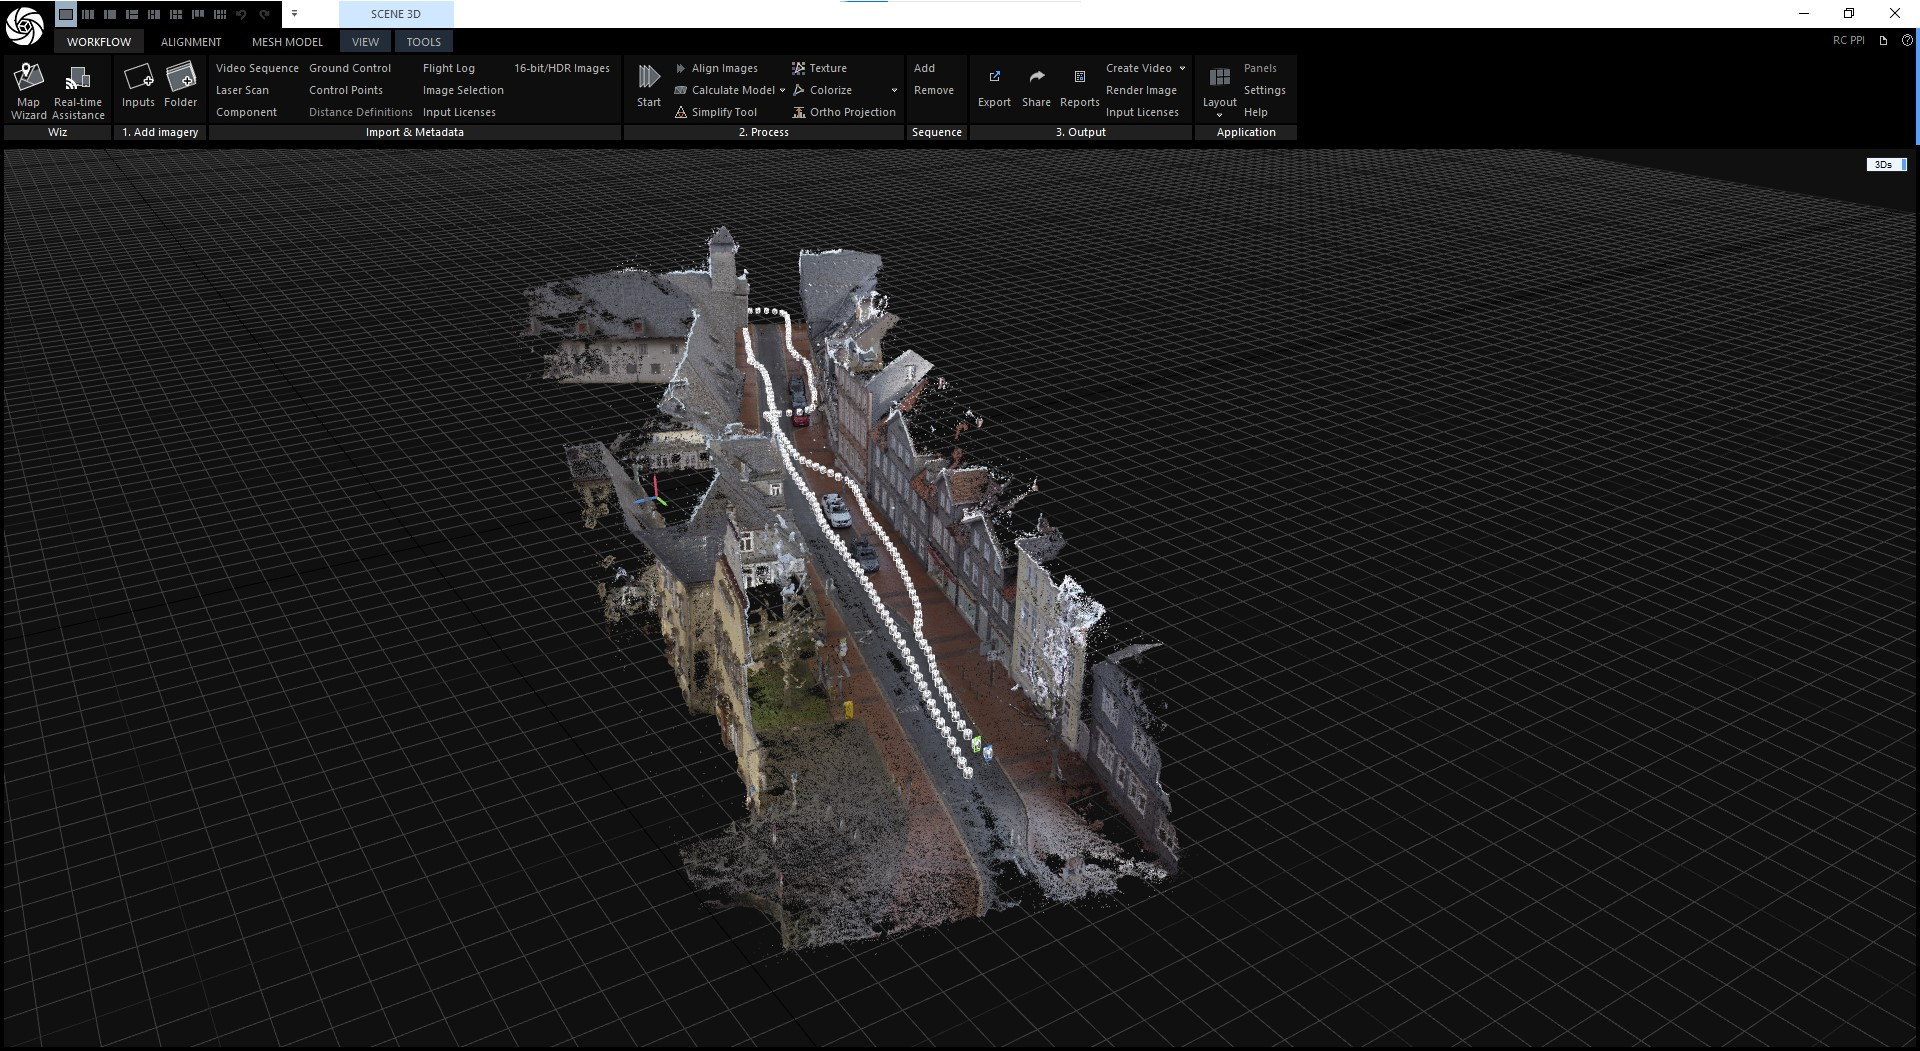Open the quick access toolbar customize arrow

pos(294,14)
